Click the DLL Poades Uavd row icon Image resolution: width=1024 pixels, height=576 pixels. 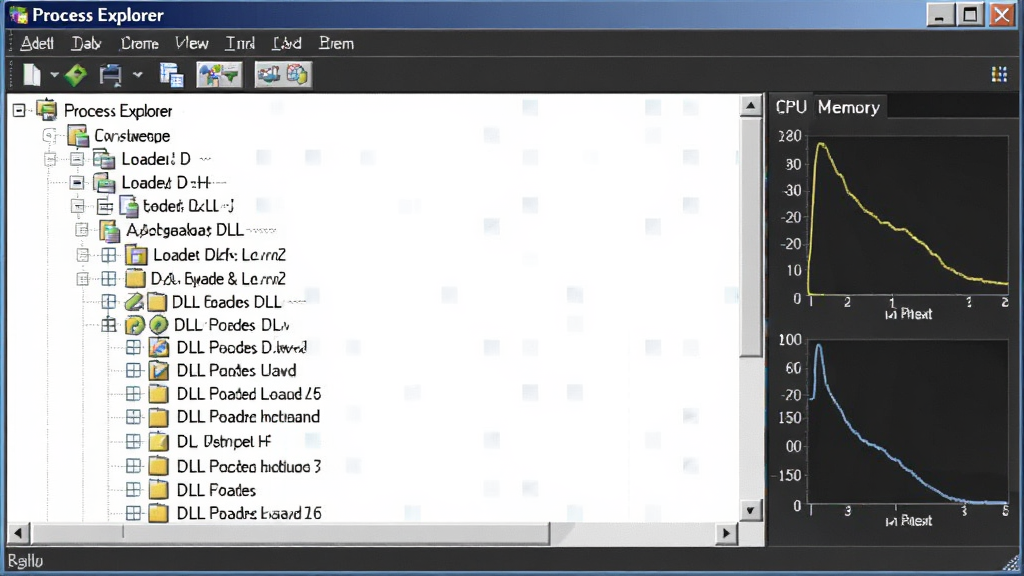click(159, 371)
